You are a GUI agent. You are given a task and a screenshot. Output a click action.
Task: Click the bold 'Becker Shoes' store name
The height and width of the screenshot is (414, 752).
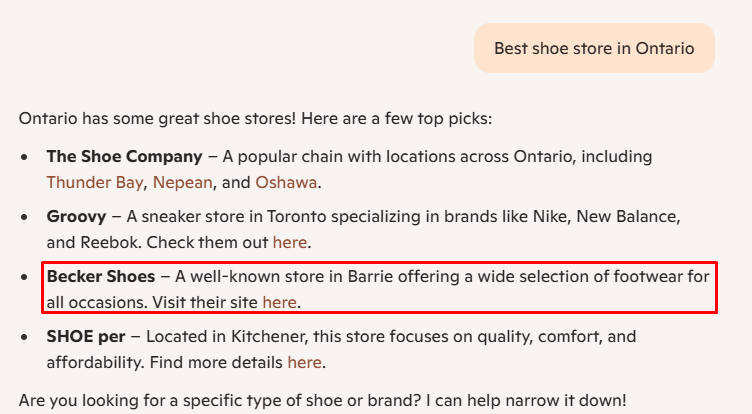point(101,276)
